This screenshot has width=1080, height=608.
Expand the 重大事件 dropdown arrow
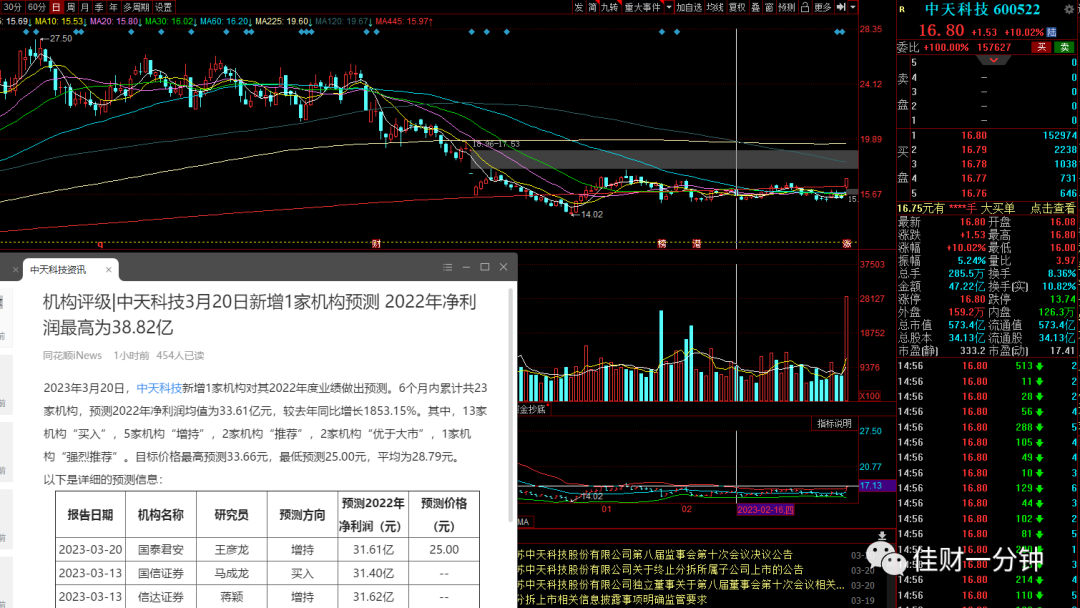tap(668, 7)
